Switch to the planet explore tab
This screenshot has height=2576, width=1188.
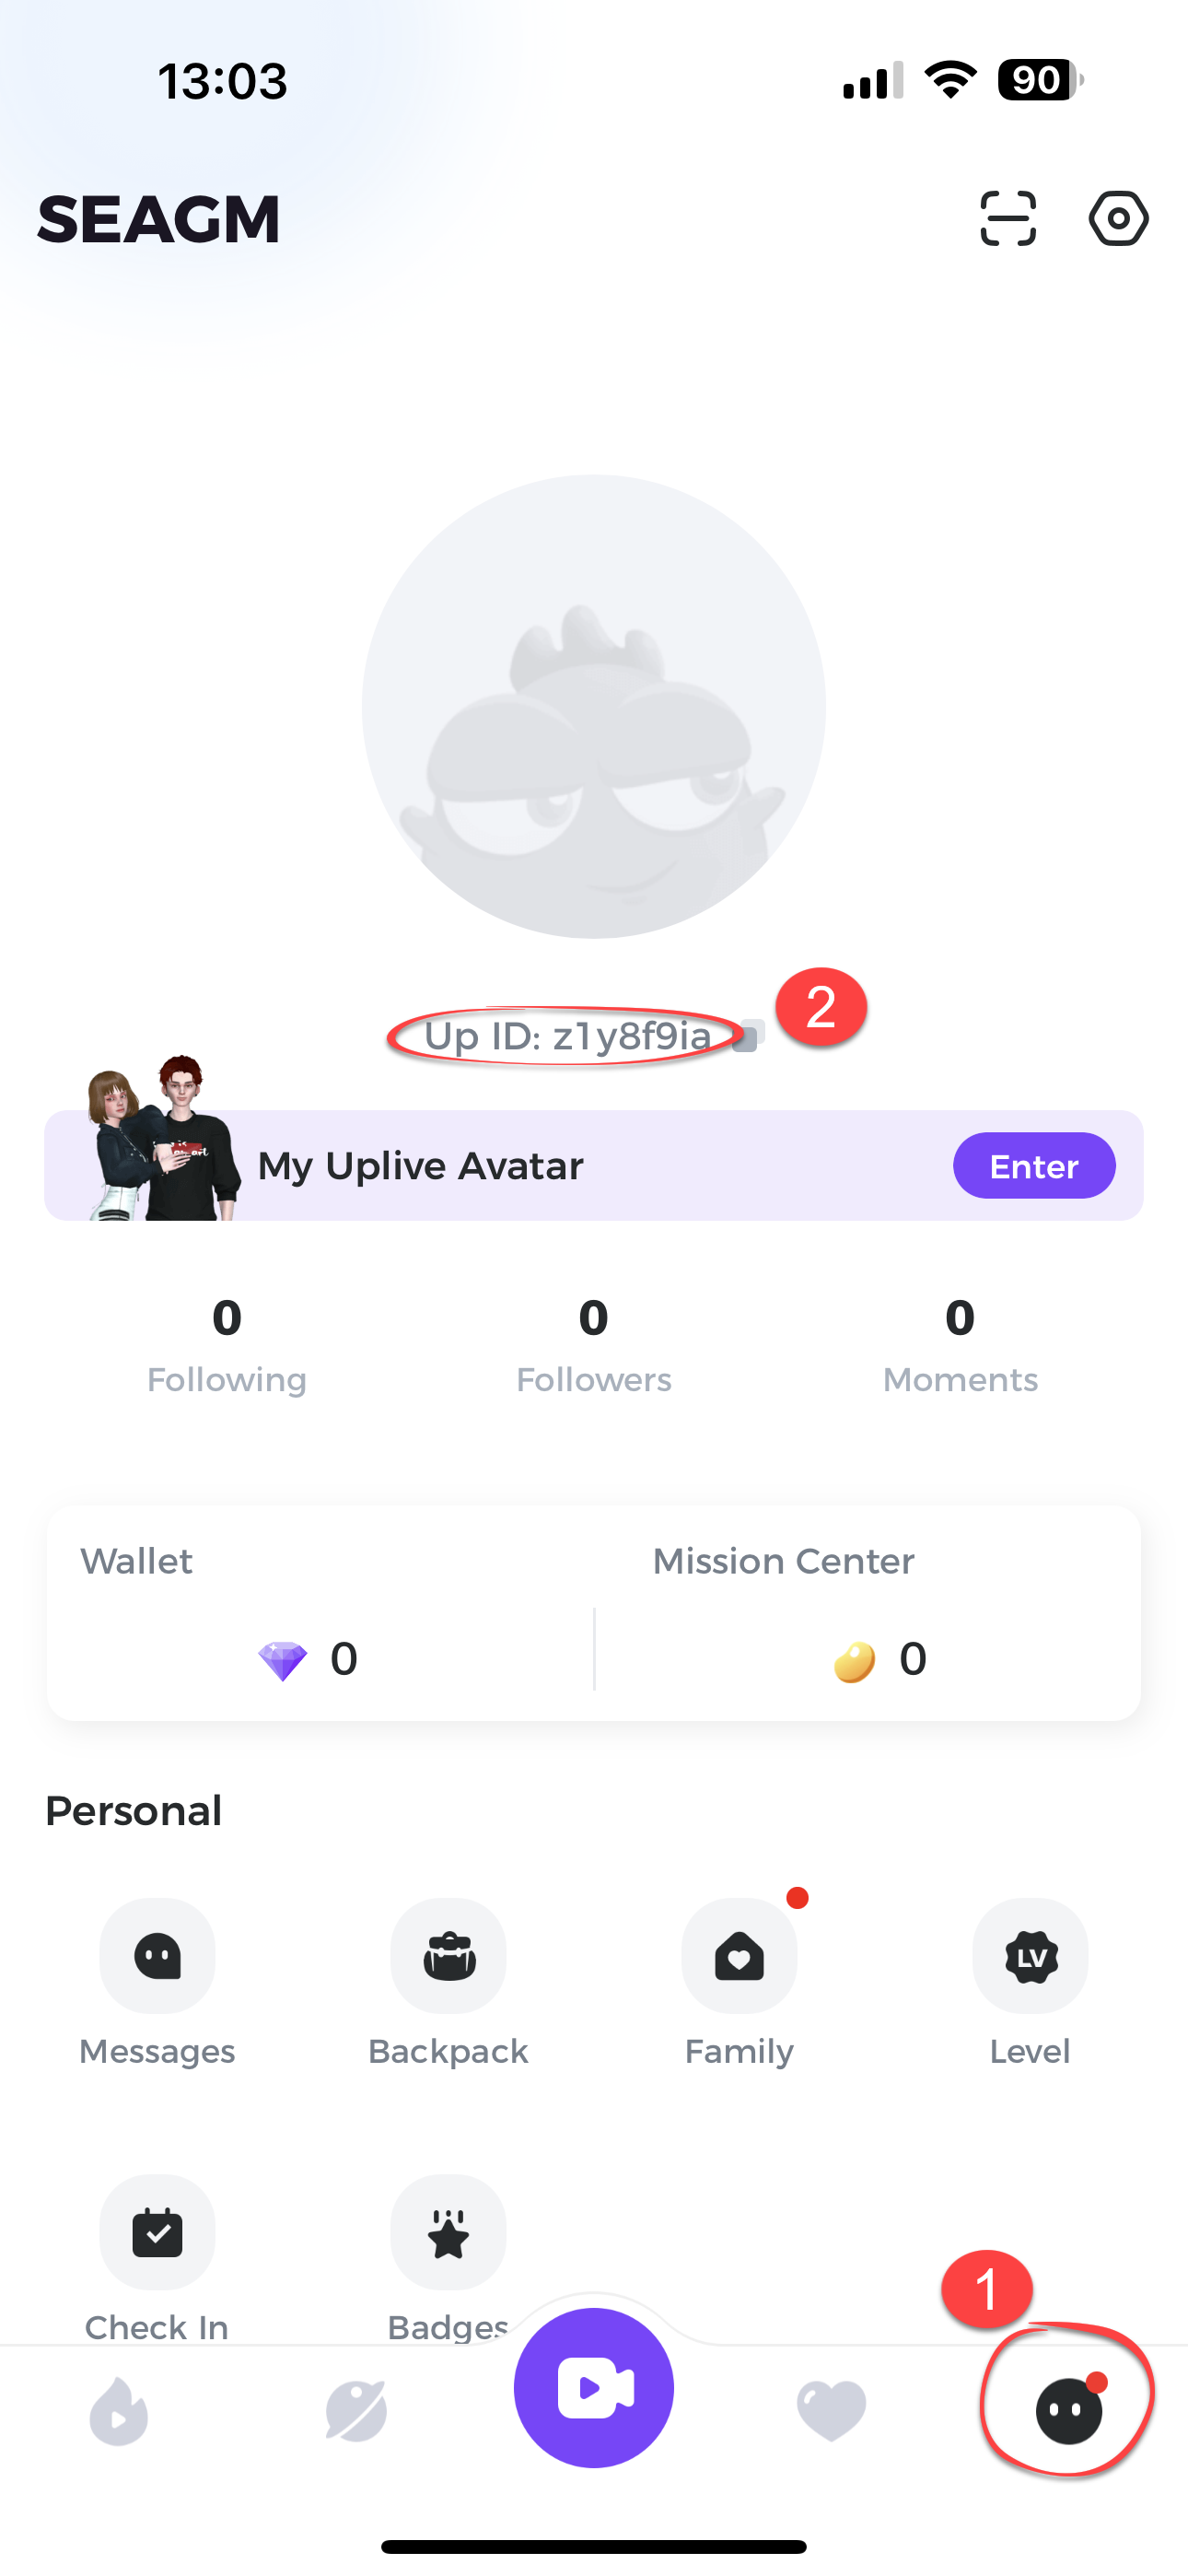356,2410
